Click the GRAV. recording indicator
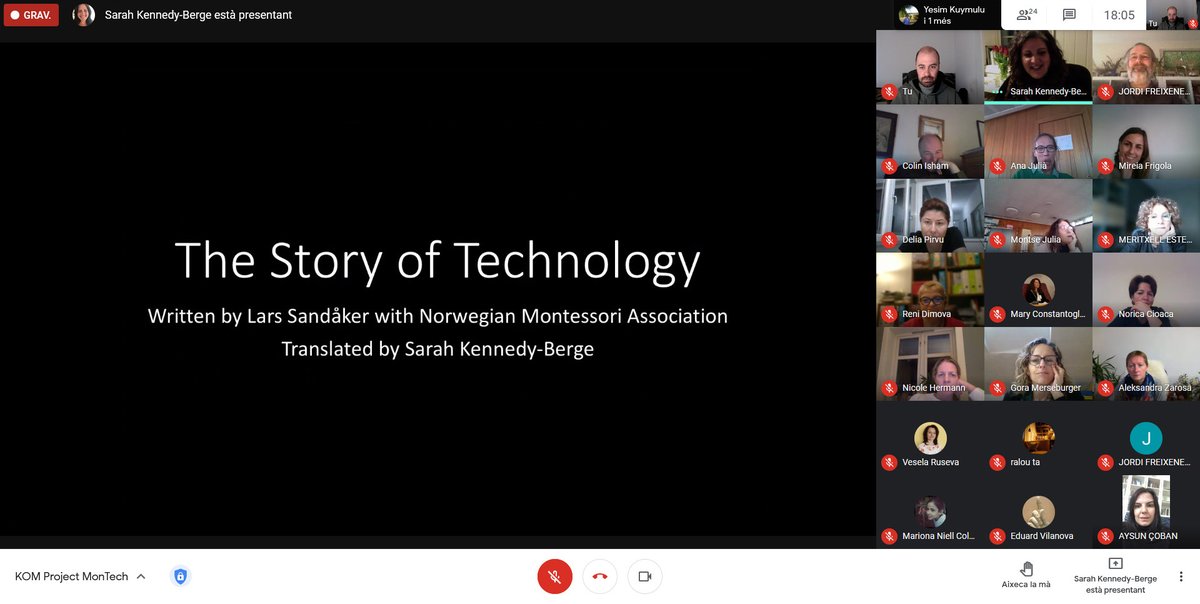The width and height of the screenshot is (1200, 604). (31, 15)
